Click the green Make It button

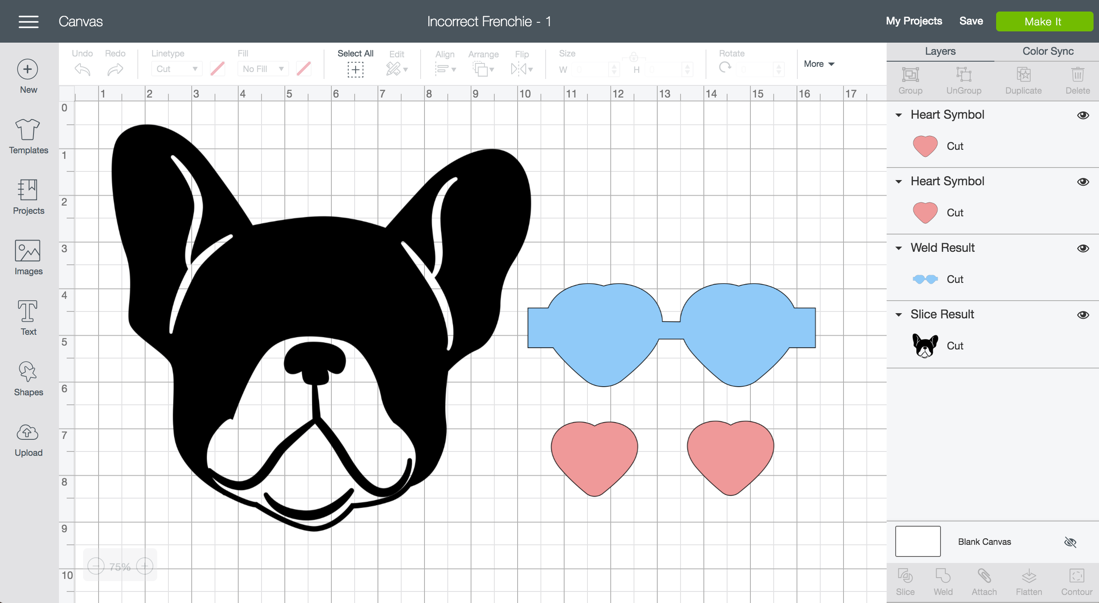click(1043, 21)
